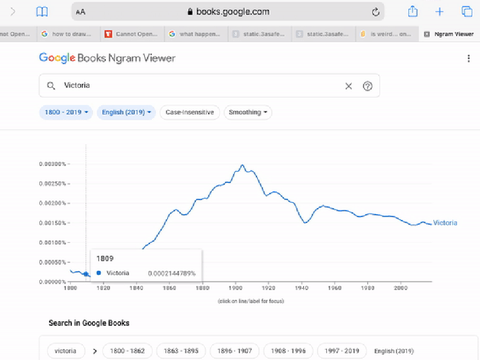Switch to the 'what happen...' tab
Image resolution: width=480 pixels, height=360 pixels.
(x=196, y=34)
